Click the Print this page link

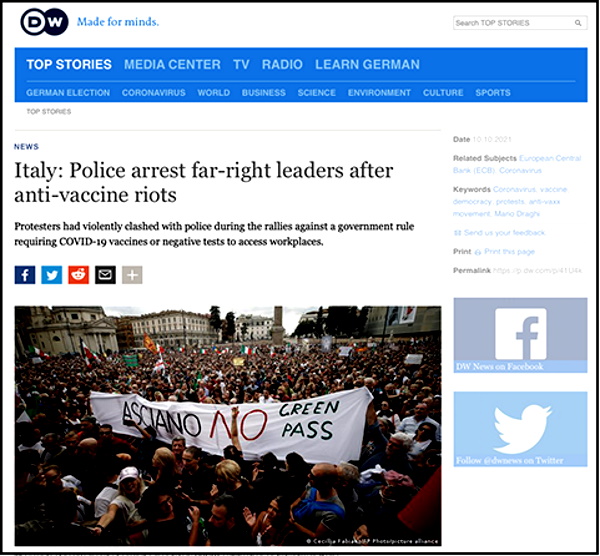(509, 251)
